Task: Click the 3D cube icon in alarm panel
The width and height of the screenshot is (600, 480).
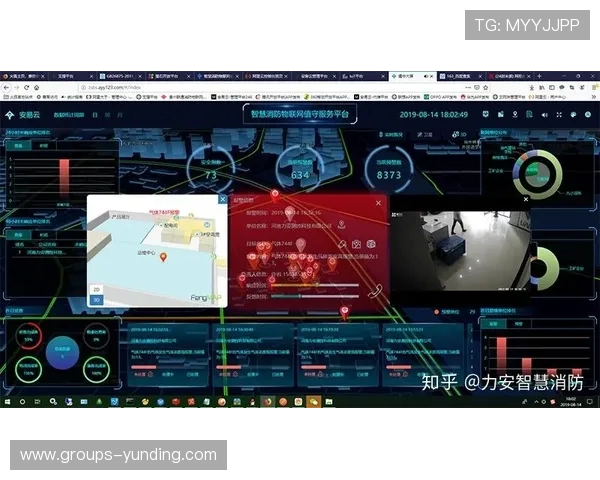Action: pos(370,243)
